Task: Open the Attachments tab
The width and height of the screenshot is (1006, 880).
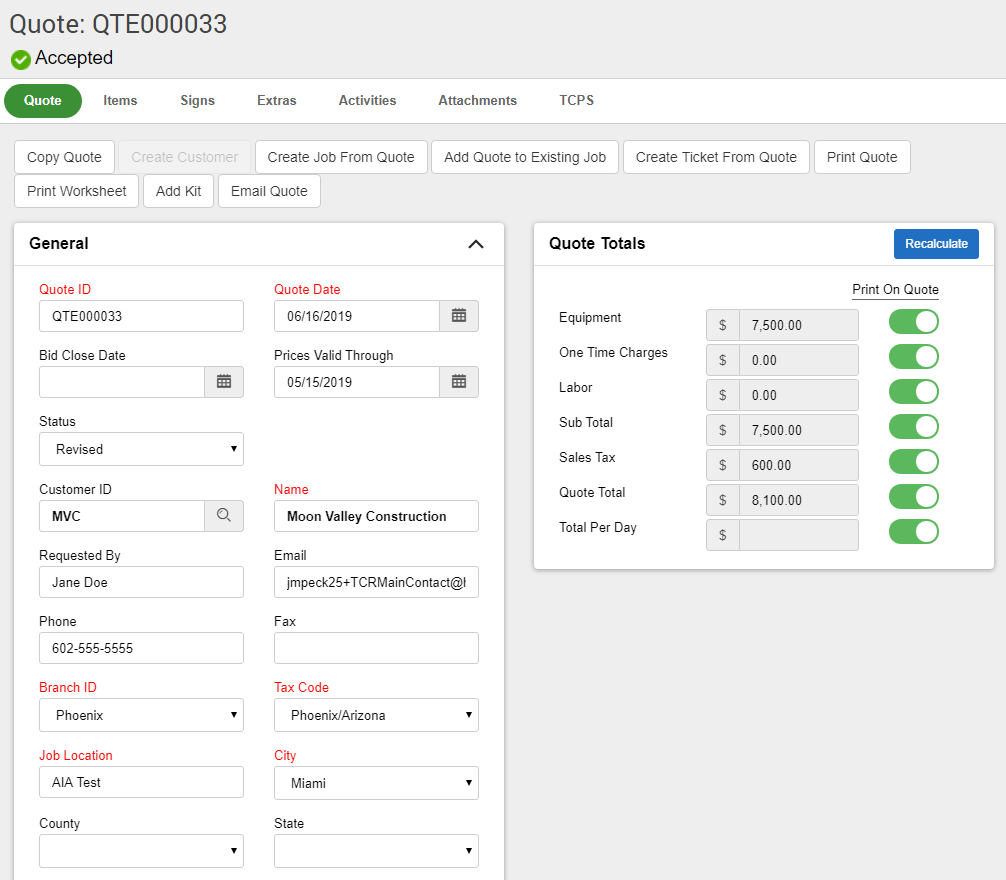Action: [477, 100]
